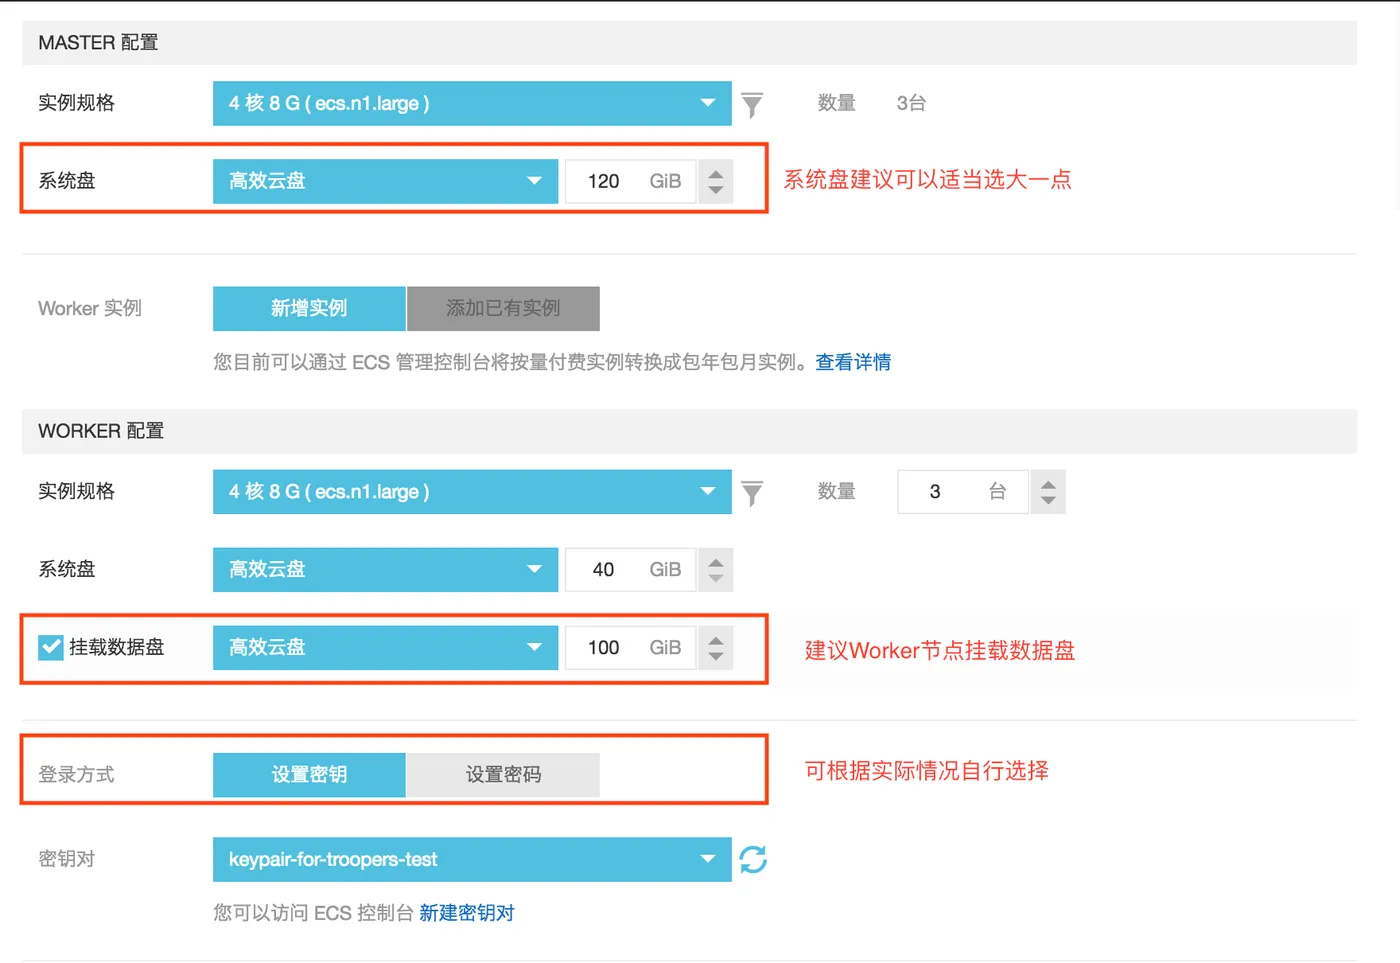Decrease the WORKER system disk size
The height and width of the screenshot is (963, 1400).
point(716,577)
